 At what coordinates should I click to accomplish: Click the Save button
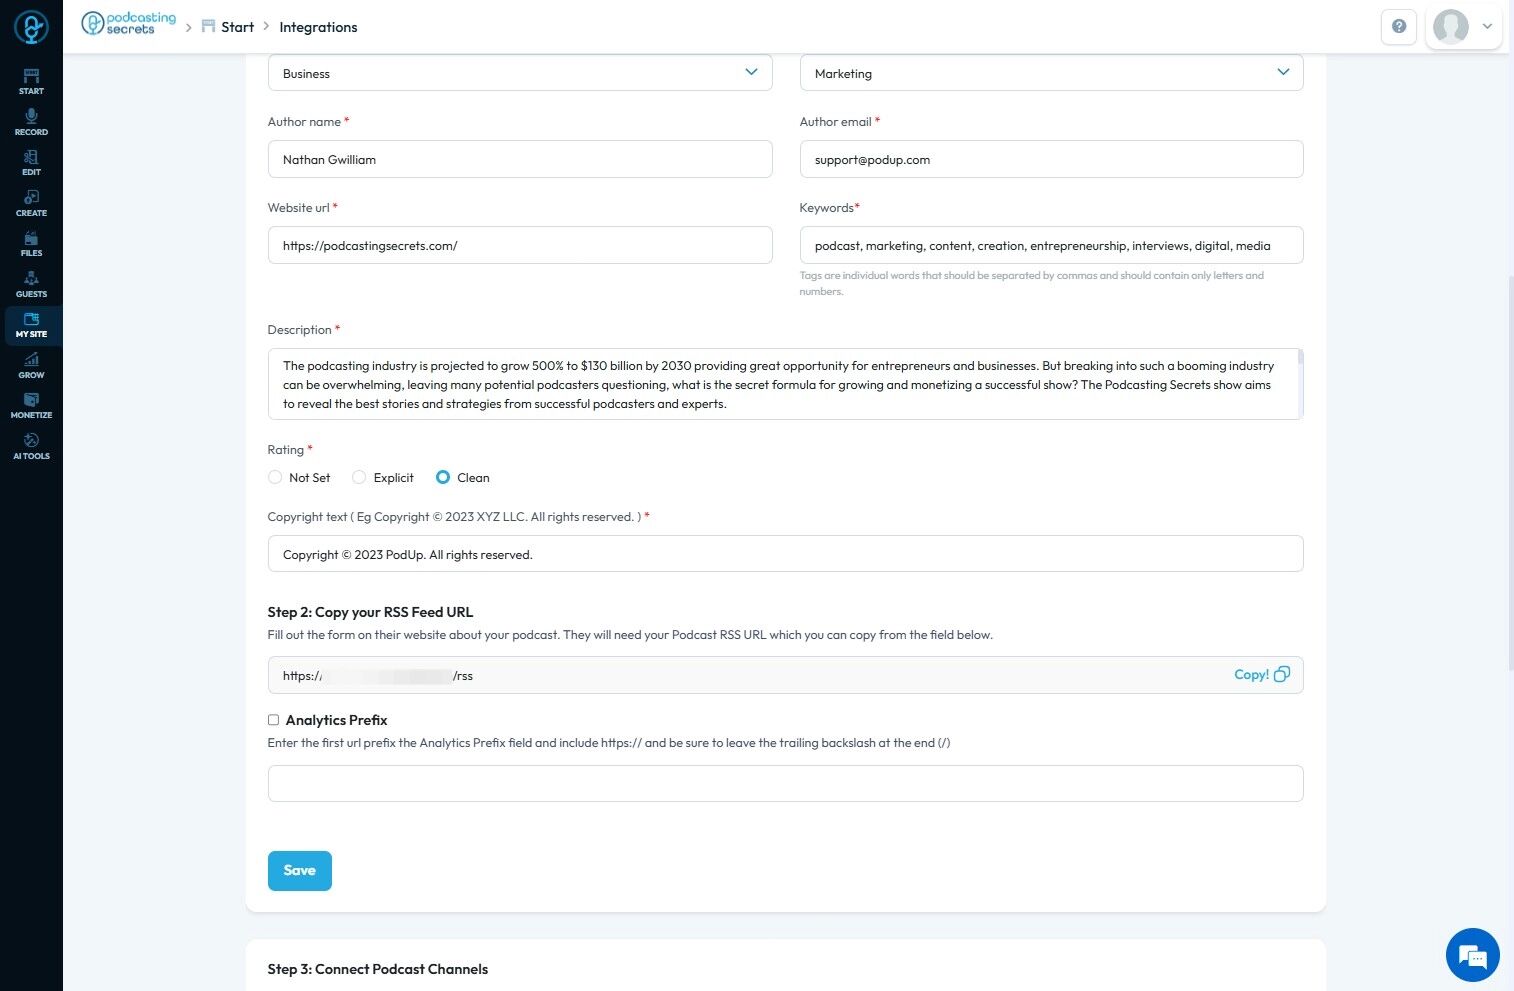(299, 870)
